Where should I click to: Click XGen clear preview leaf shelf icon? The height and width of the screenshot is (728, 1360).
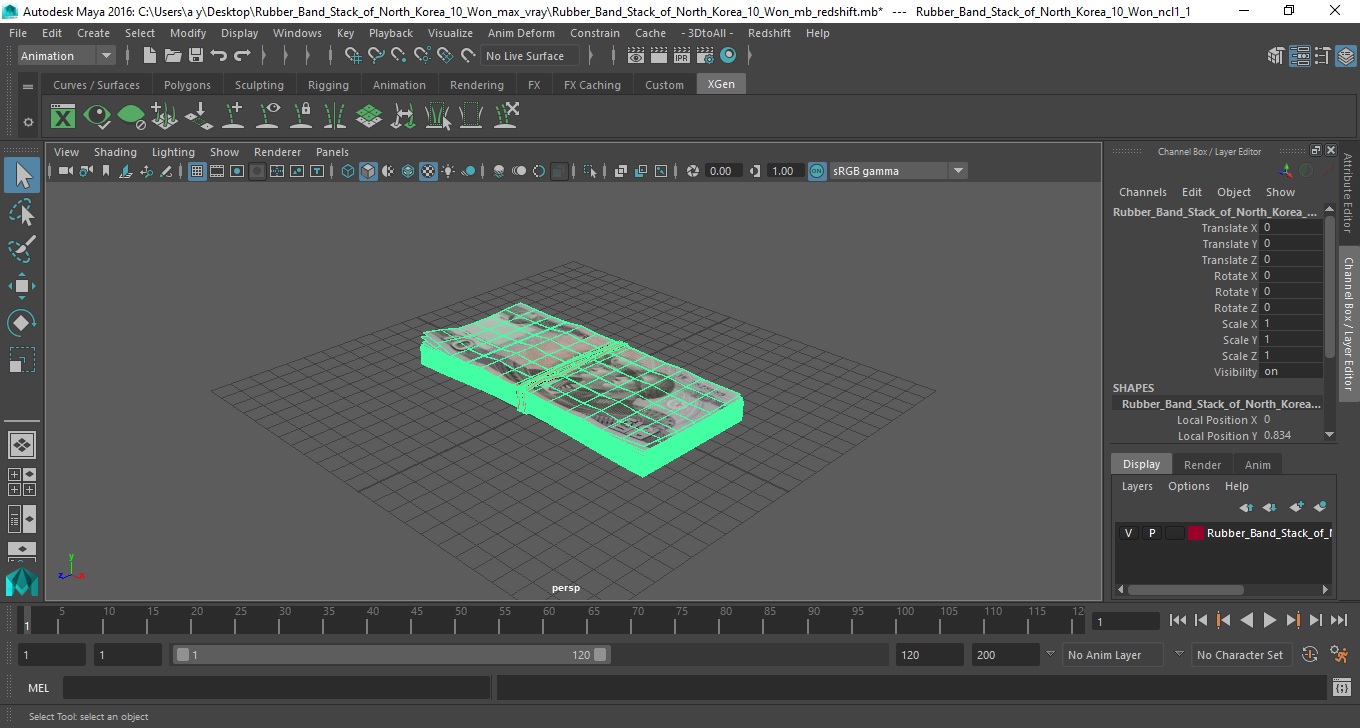tap(131, 117)
